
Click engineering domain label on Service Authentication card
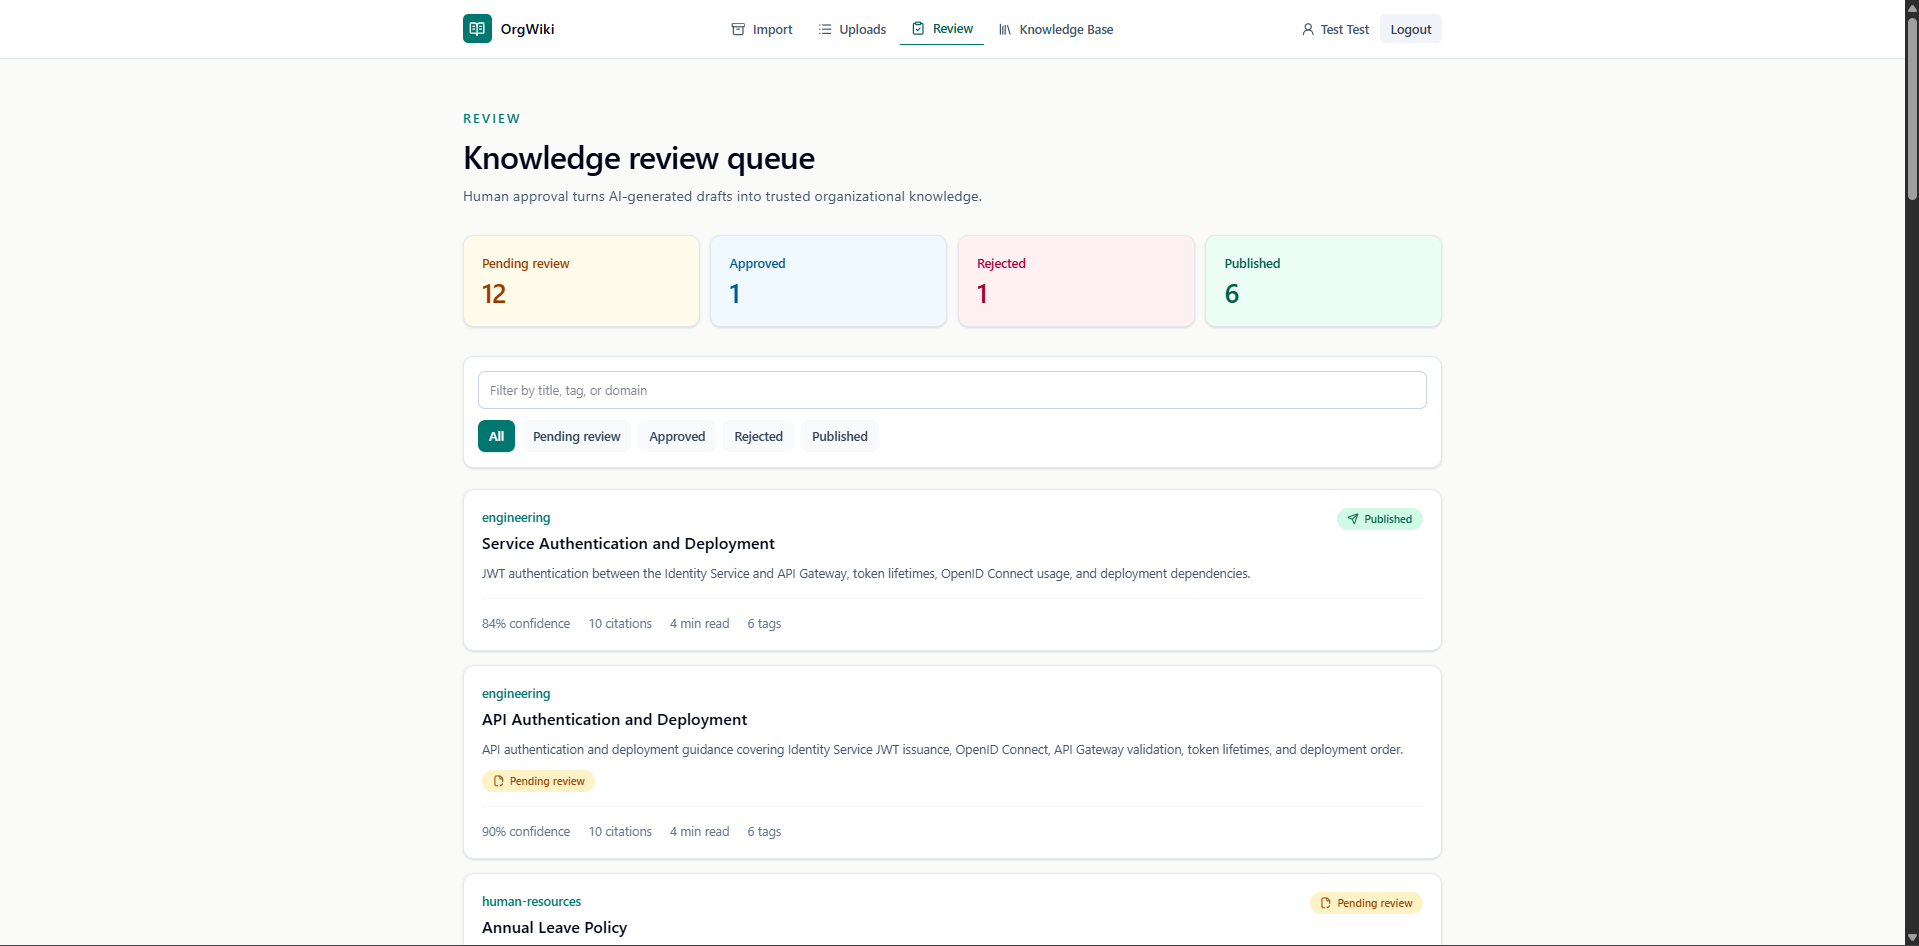(516, 517)
